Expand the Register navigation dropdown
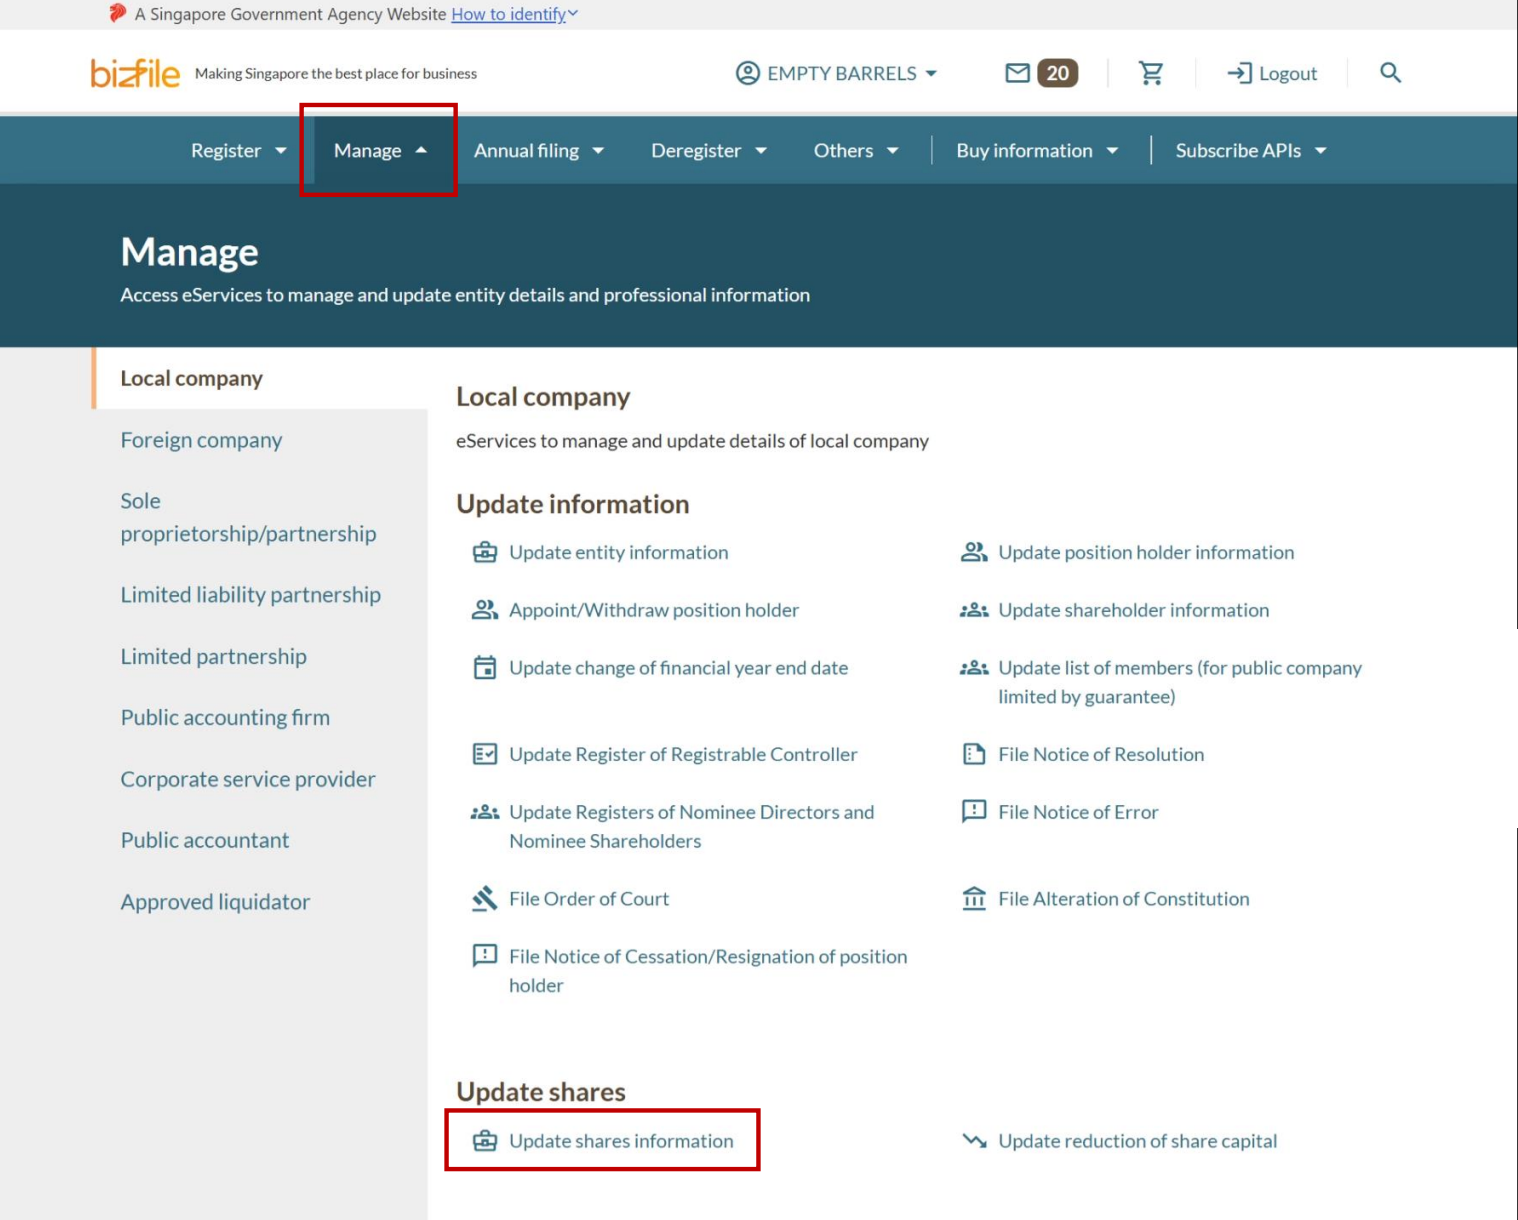The image size is (1518, 1220). [238, 151]
